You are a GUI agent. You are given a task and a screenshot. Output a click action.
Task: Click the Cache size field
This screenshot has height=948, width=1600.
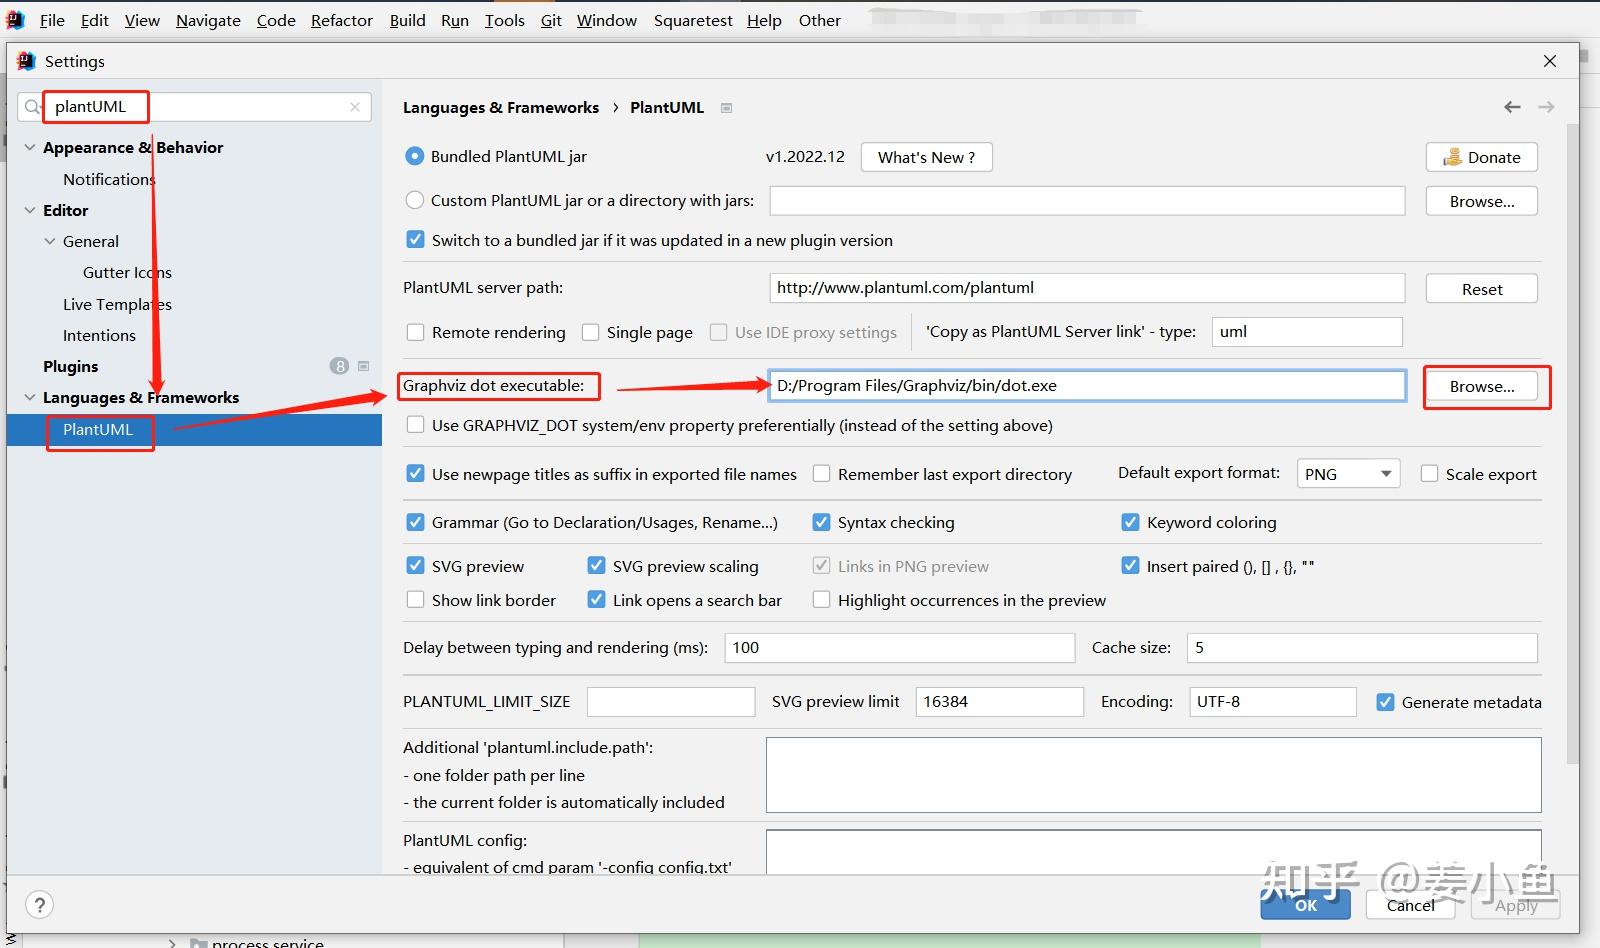1362,648
